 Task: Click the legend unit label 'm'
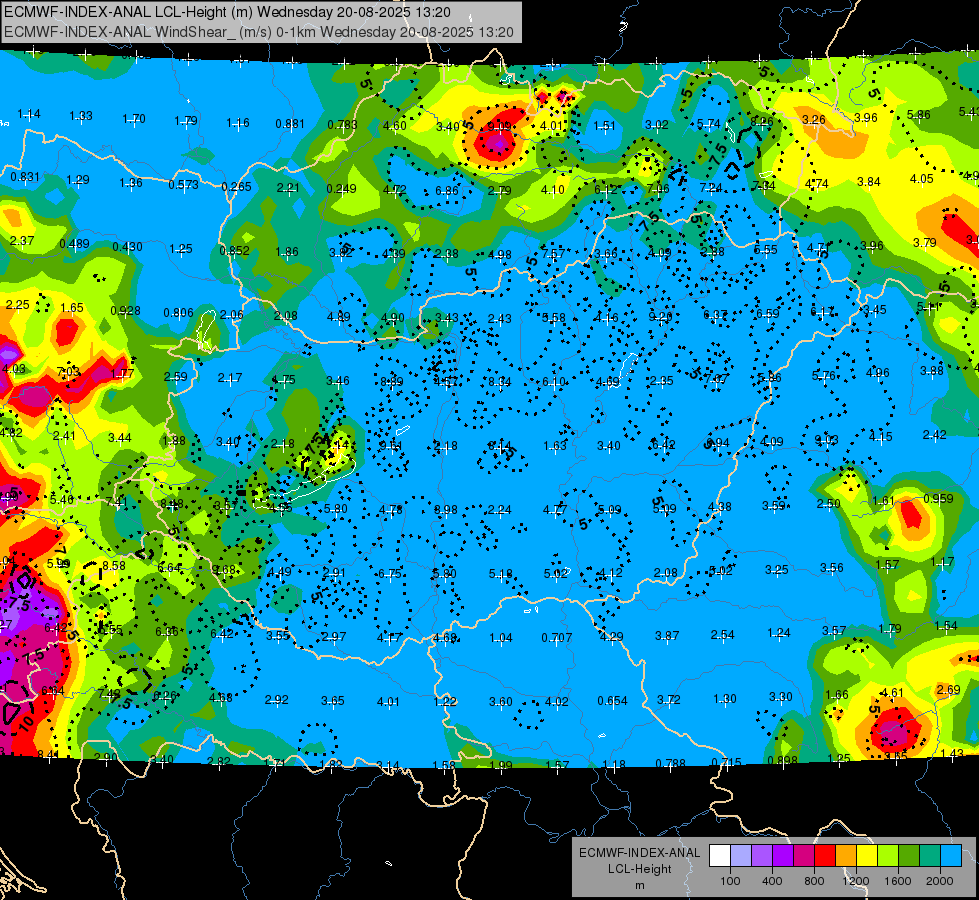(639, 886)
